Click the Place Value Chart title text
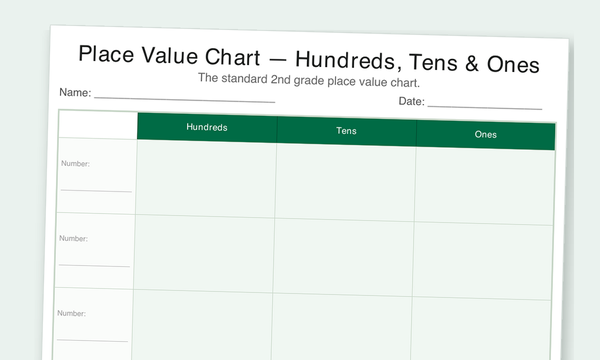Viewport: 600px width, 360px height. pyautogui.click(x=309, y=59)
